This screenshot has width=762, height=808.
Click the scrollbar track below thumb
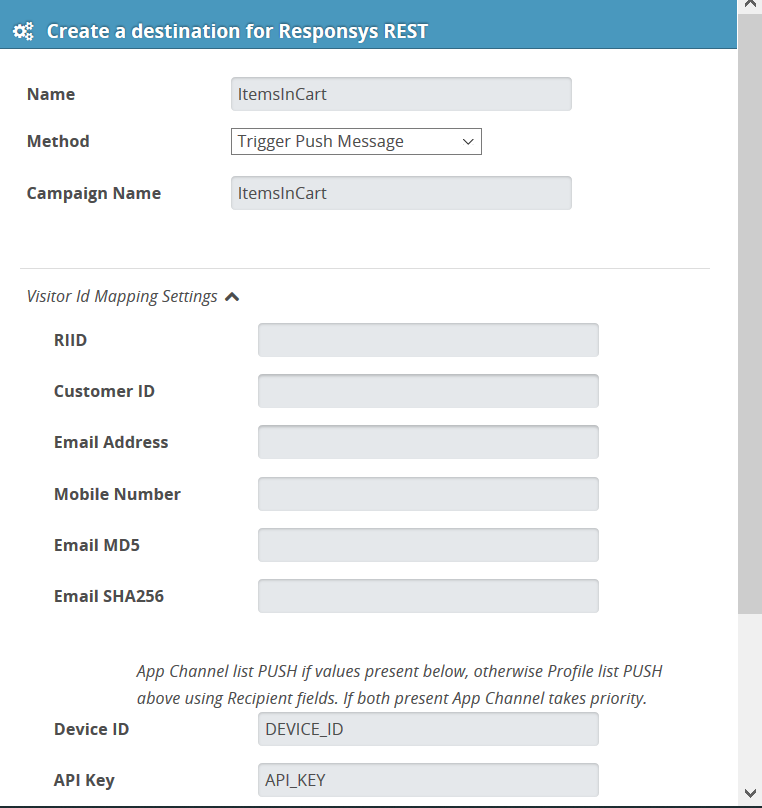[x=750, y=698]
